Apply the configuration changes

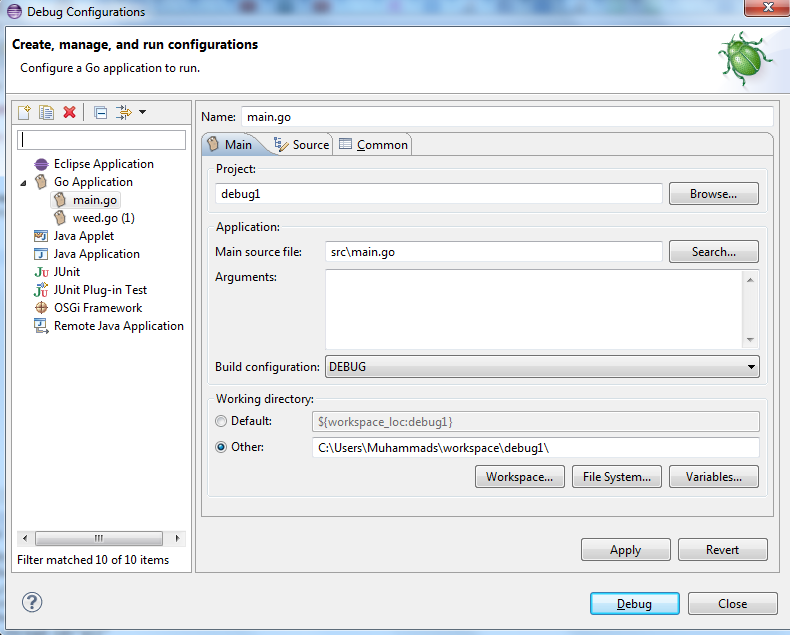(x=626, y=550)
